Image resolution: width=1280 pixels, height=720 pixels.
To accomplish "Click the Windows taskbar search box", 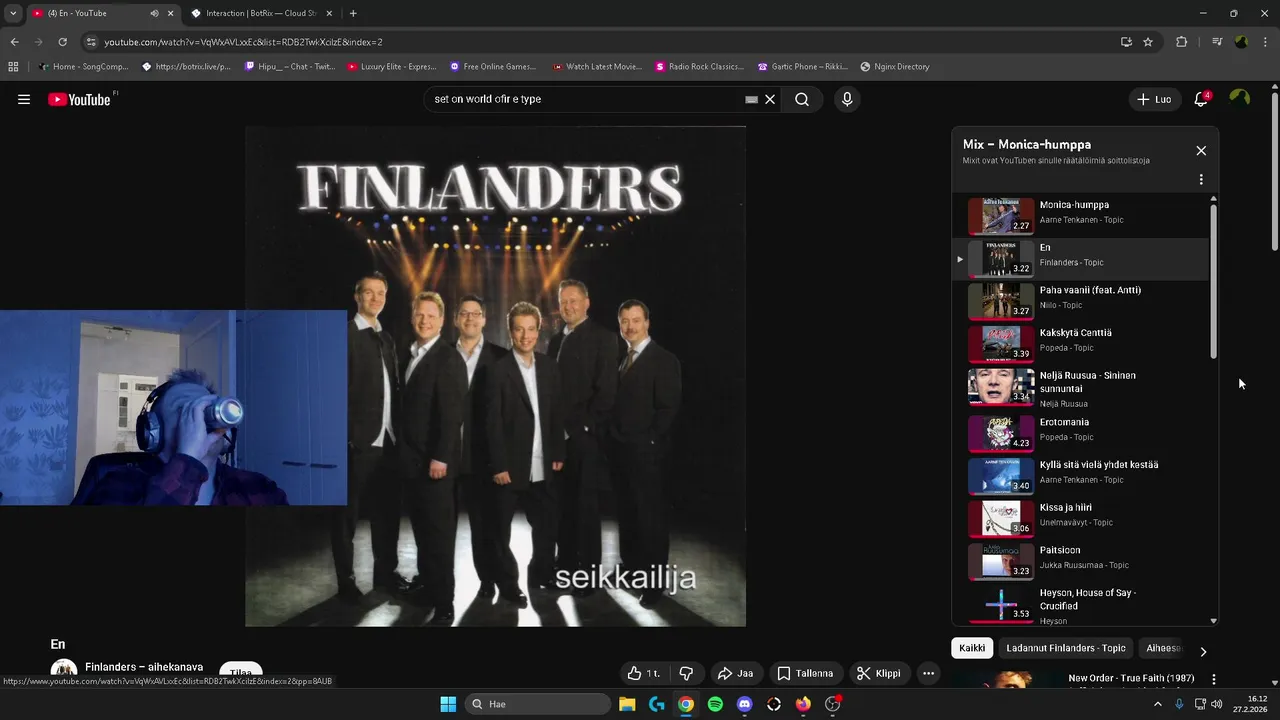I will click(x=540, y=704).
